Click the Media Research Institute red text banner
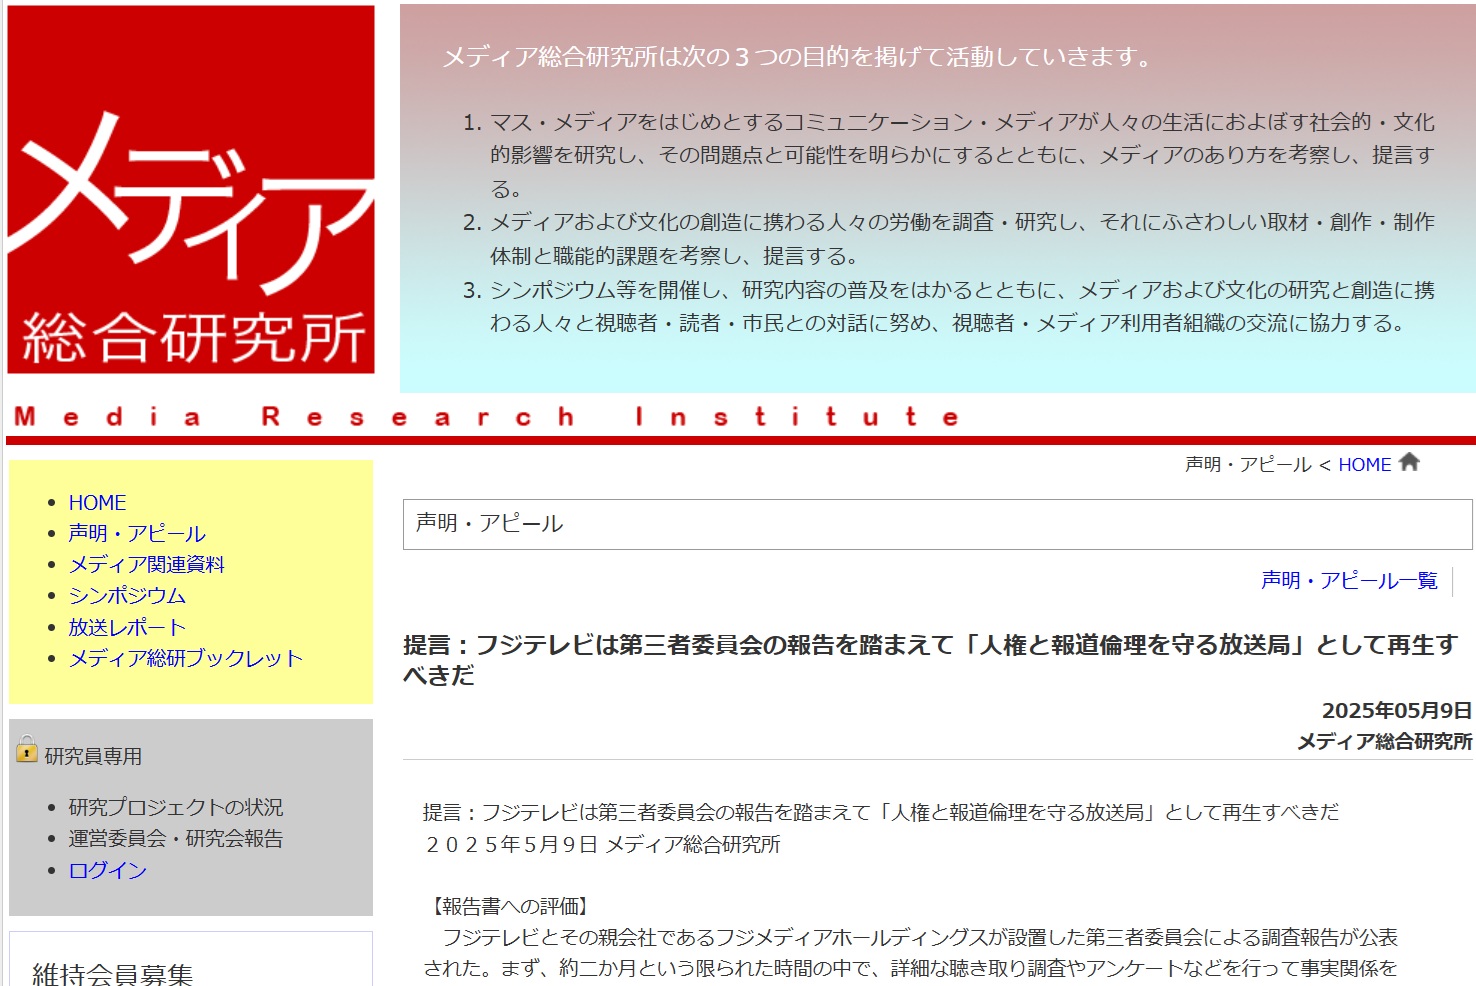Image resolution: width=1476 pixels, height=986 pixels. tap(487, 416)
